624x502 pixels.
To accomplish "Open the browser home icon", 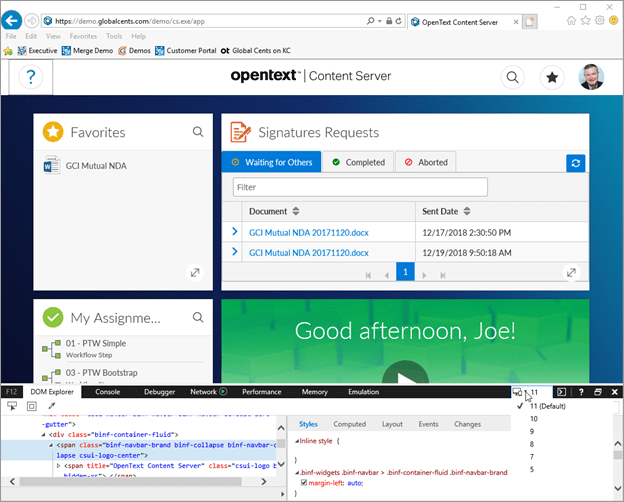I will point(571,21).
